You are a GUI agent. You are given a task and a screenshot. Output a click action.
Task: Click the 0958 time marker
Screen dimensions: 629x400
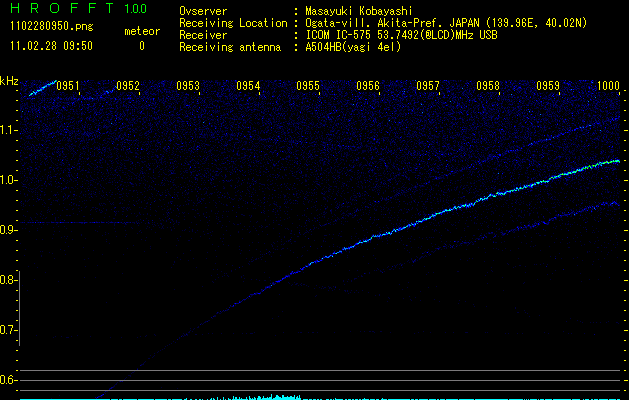488,86
